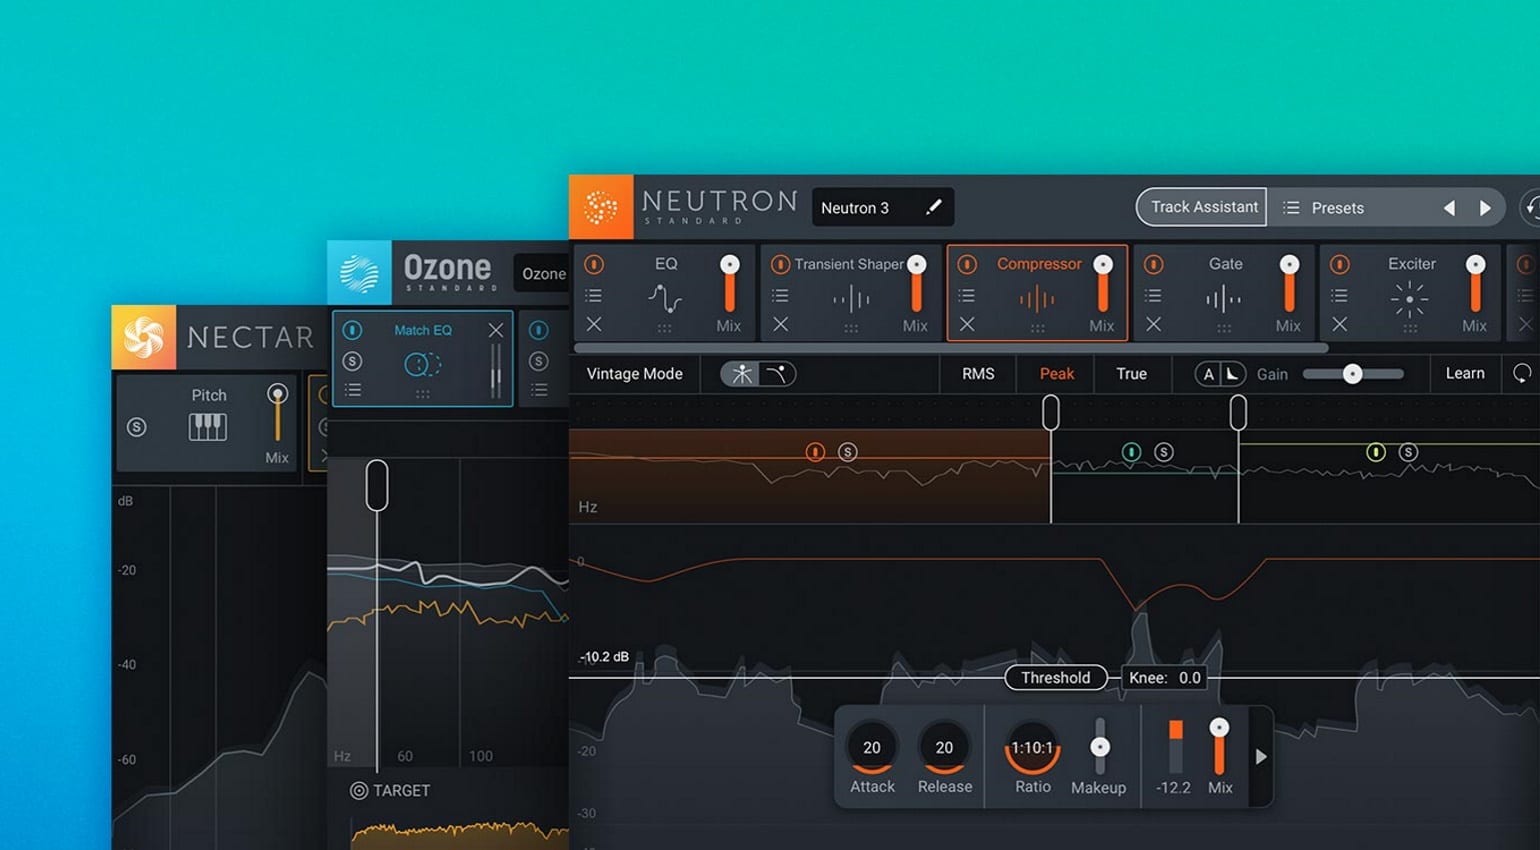Switch level detection to True
The image size is (1540, 850).
point(1131,374)
